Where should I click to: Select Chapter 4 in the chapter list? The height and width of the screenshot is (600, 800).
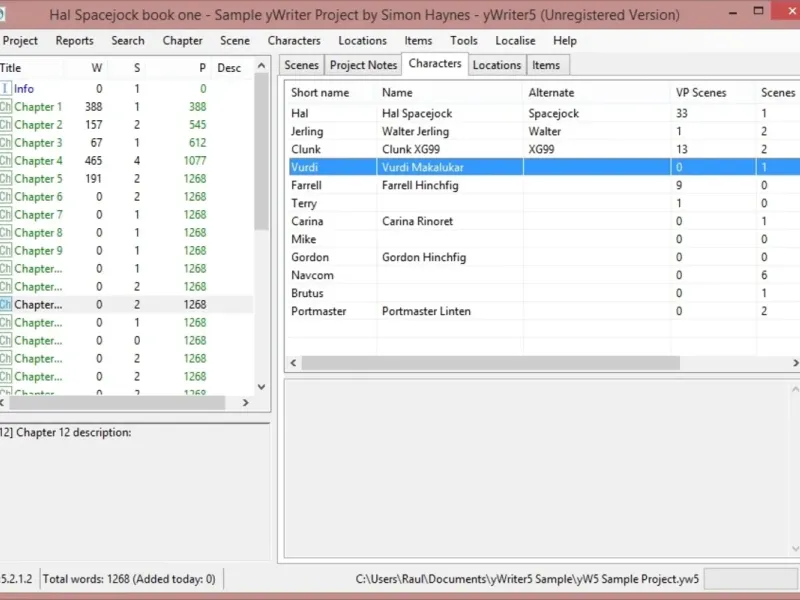pyautogui.click(x=127, y=161)
